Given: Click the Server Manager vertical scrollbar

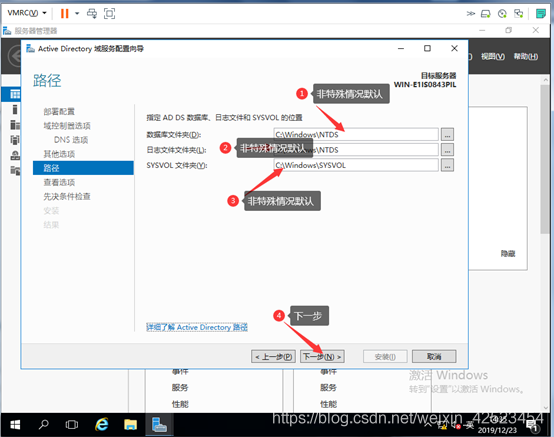Looking at the screenshot, I should [545, 159].
